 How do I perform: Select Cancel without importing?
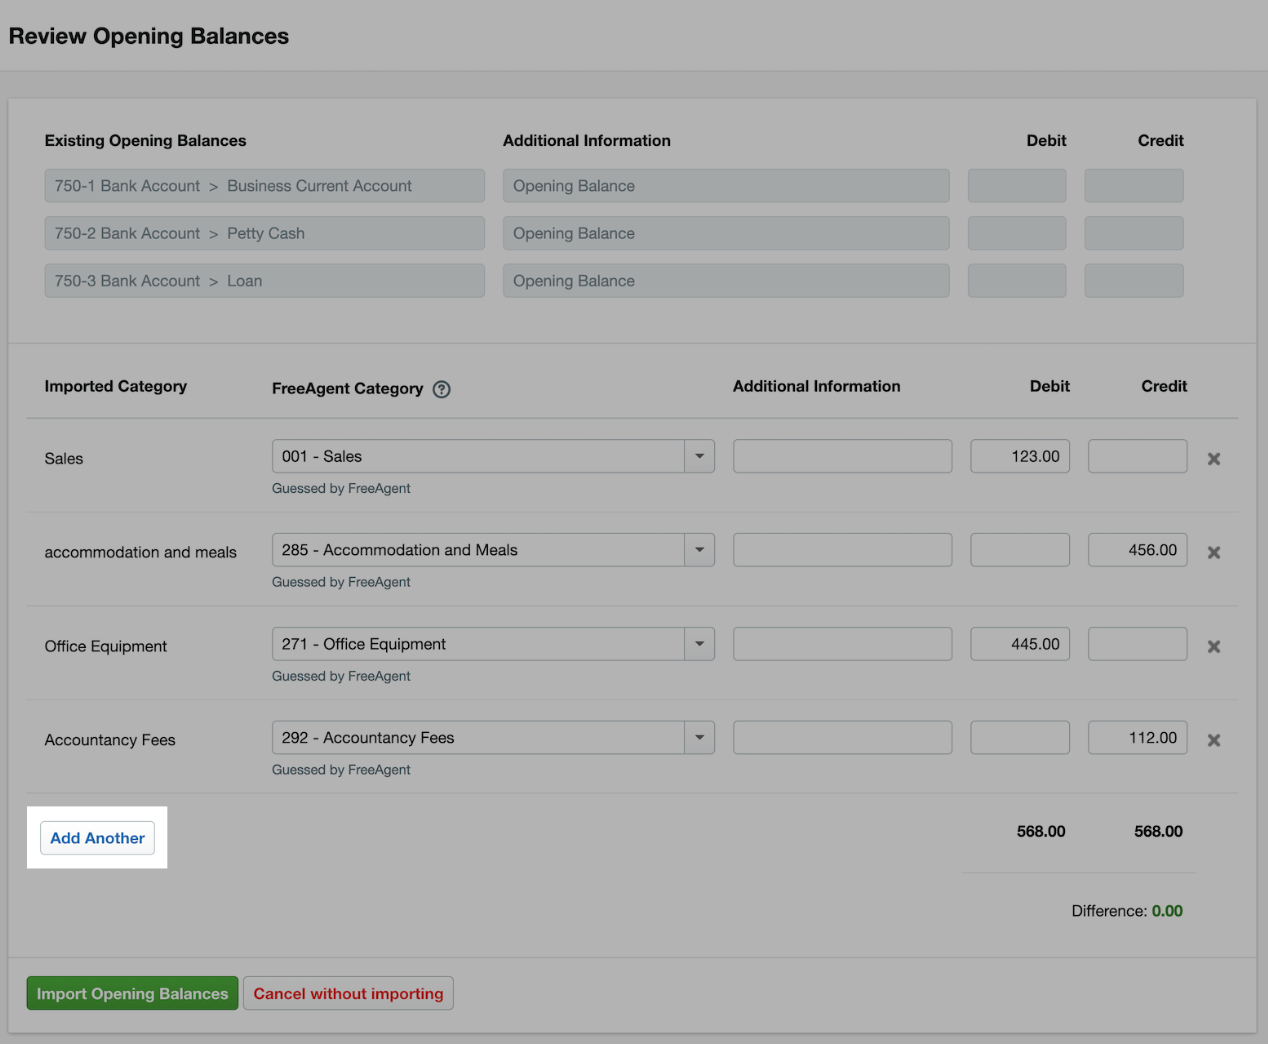(348, 993)
